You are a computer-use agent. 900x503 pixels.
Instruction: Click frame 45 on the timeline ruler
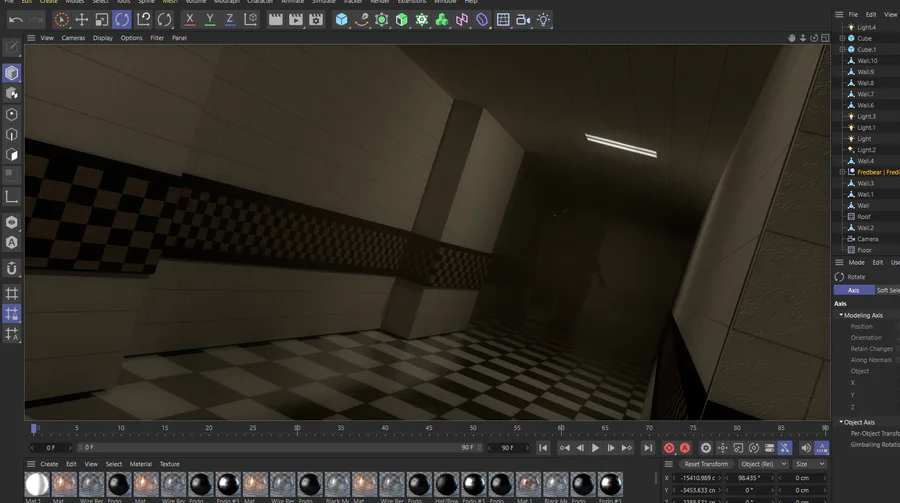tap(429, 428)
